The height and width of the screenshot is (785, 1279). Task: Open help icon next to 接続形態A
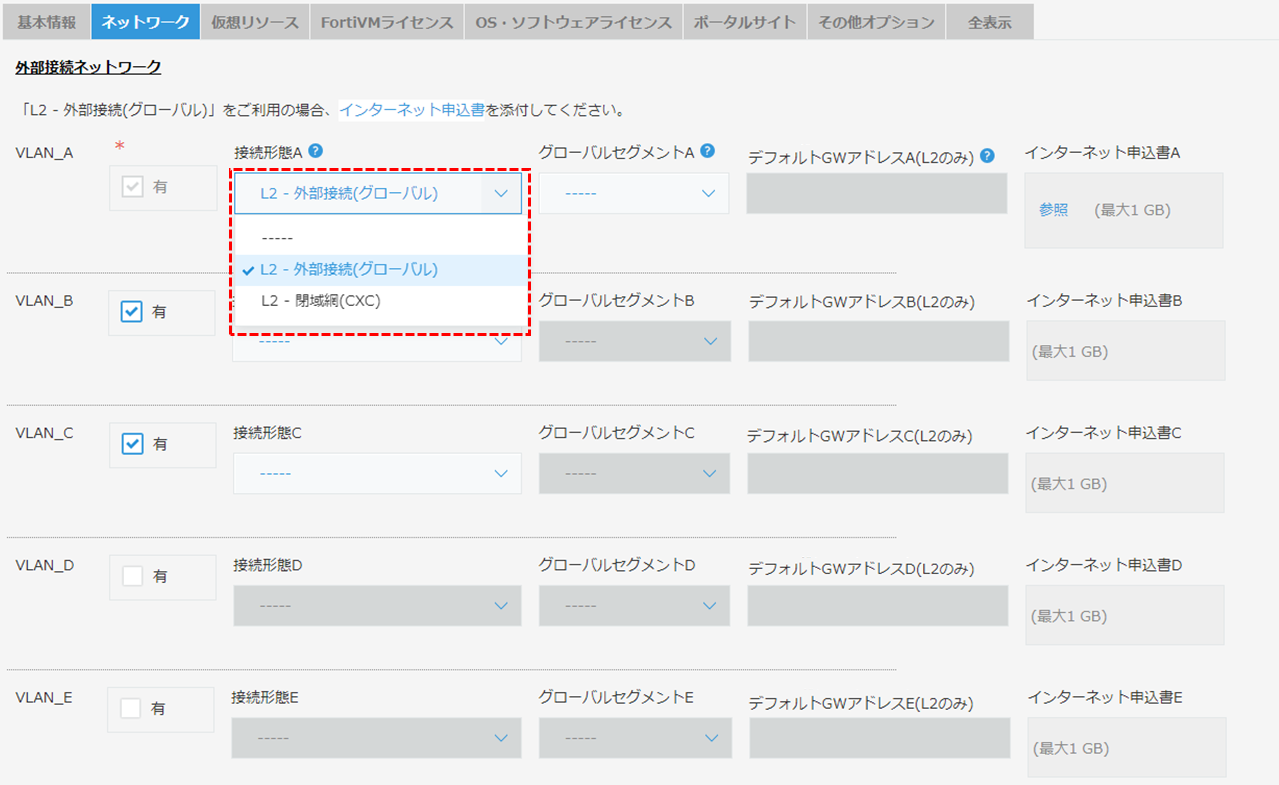pyautogui.click(x=315, y=151)
